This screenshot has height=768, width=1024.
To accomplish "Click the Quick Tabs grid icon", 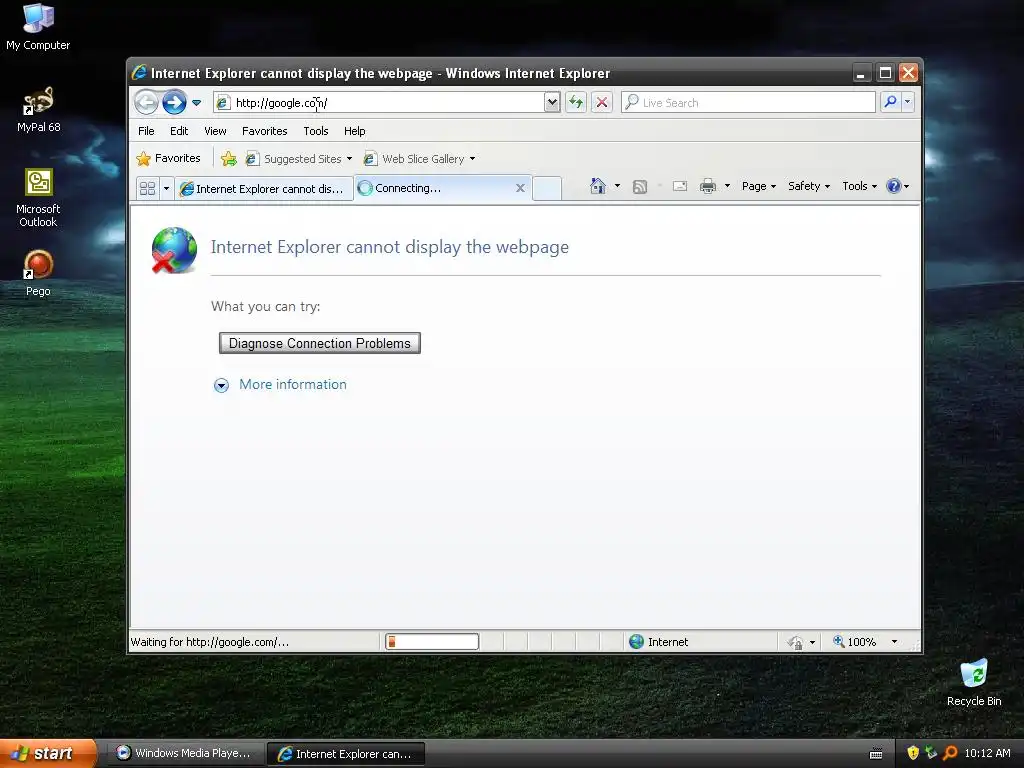I will (148, 188).
